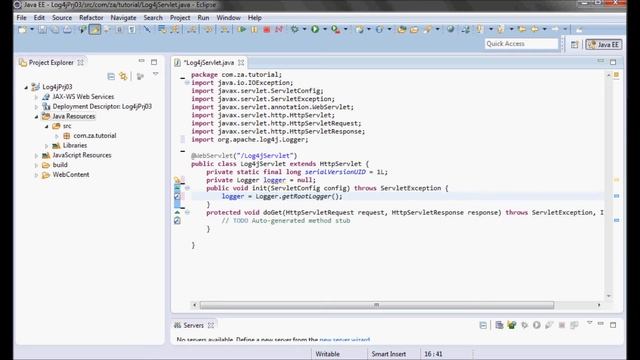Open the File menu
The height and width of the screenshot is (360, 640).
[x=21, y=18]
